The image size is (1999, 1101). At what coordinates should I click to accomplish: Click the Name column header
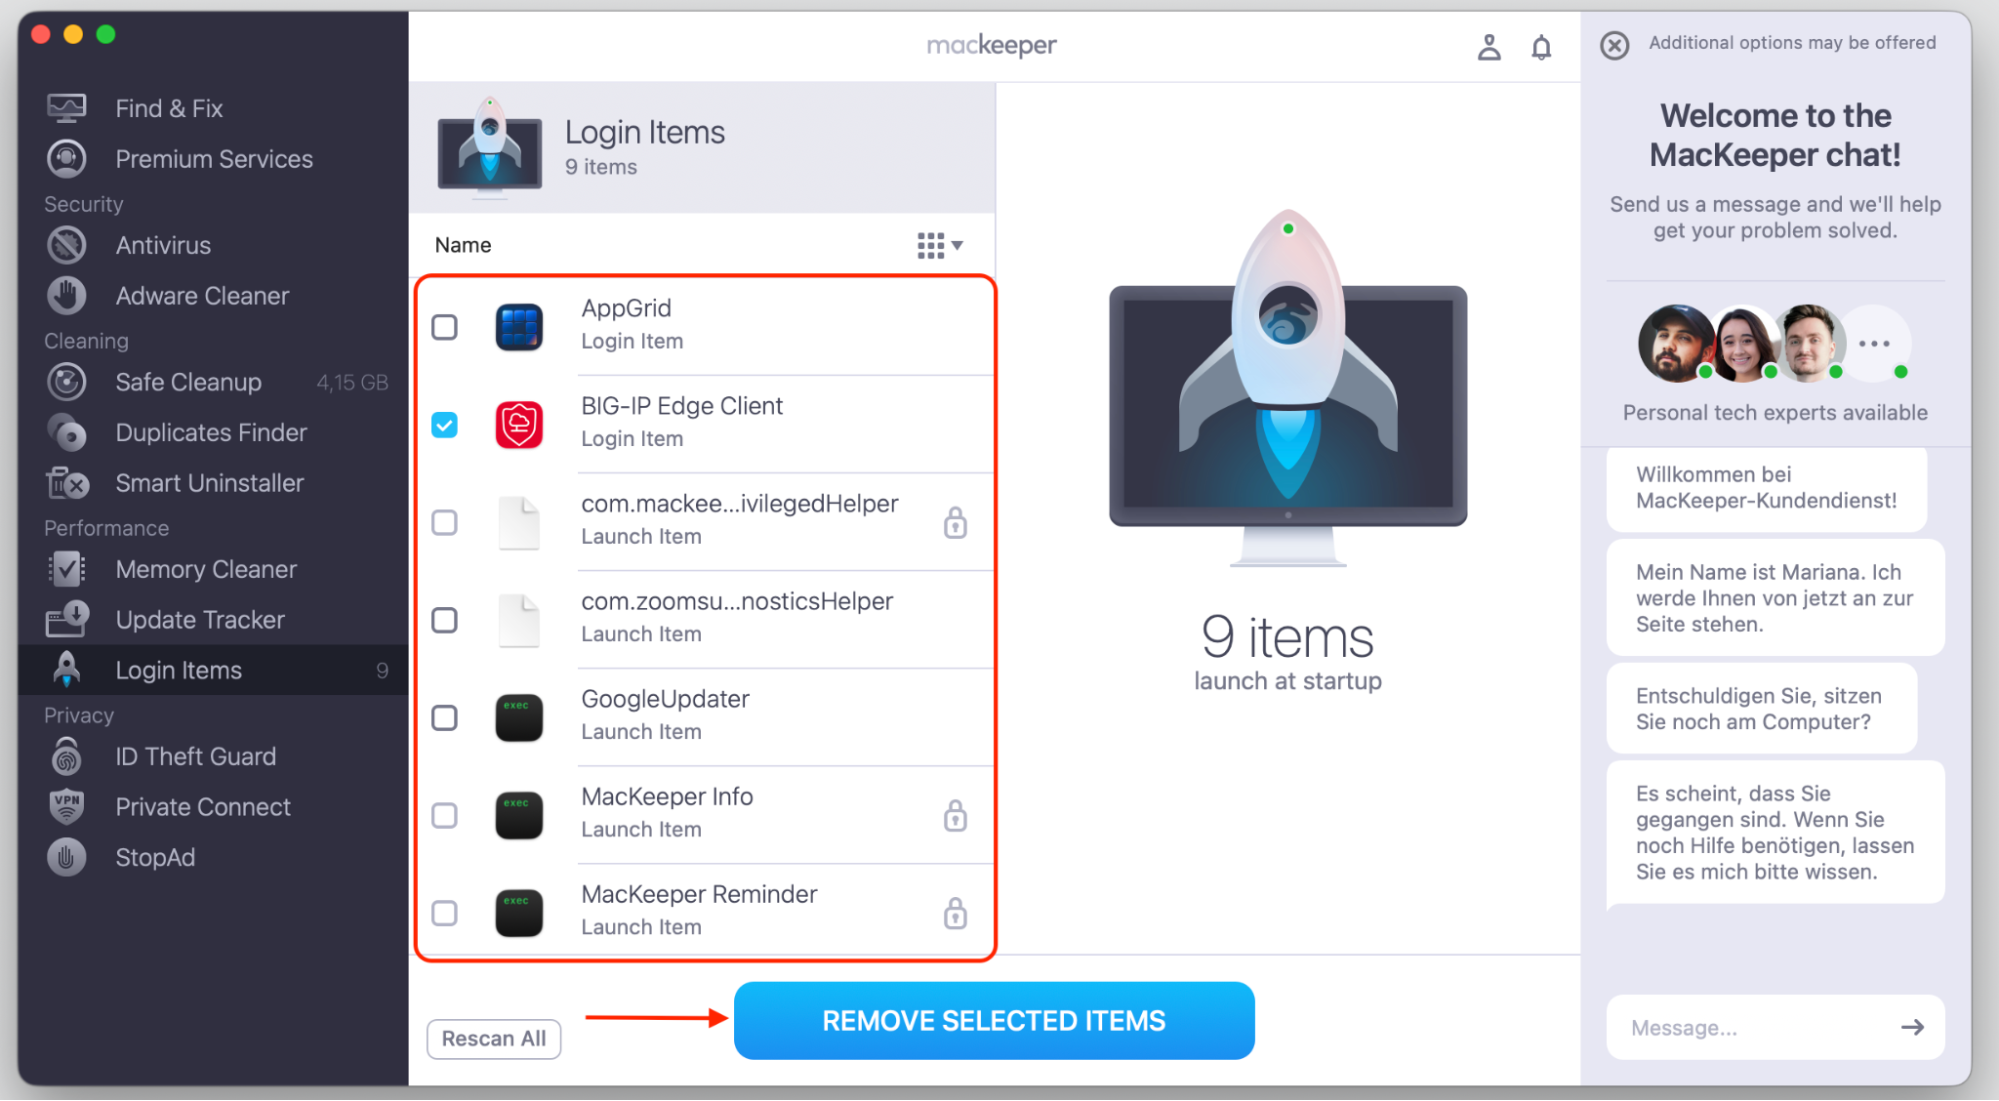(x=463, y=245)
